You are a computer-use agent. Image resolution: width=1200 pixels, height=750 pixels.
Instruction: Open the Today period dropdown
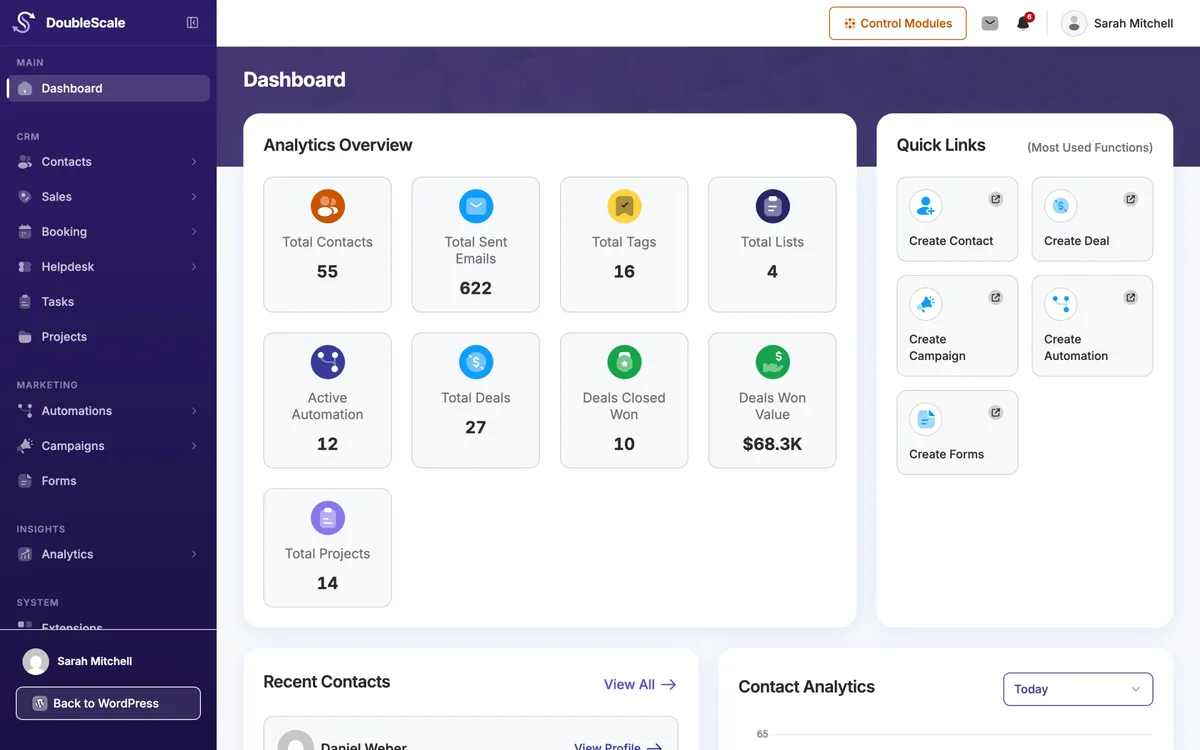[x=1078, y=689]
